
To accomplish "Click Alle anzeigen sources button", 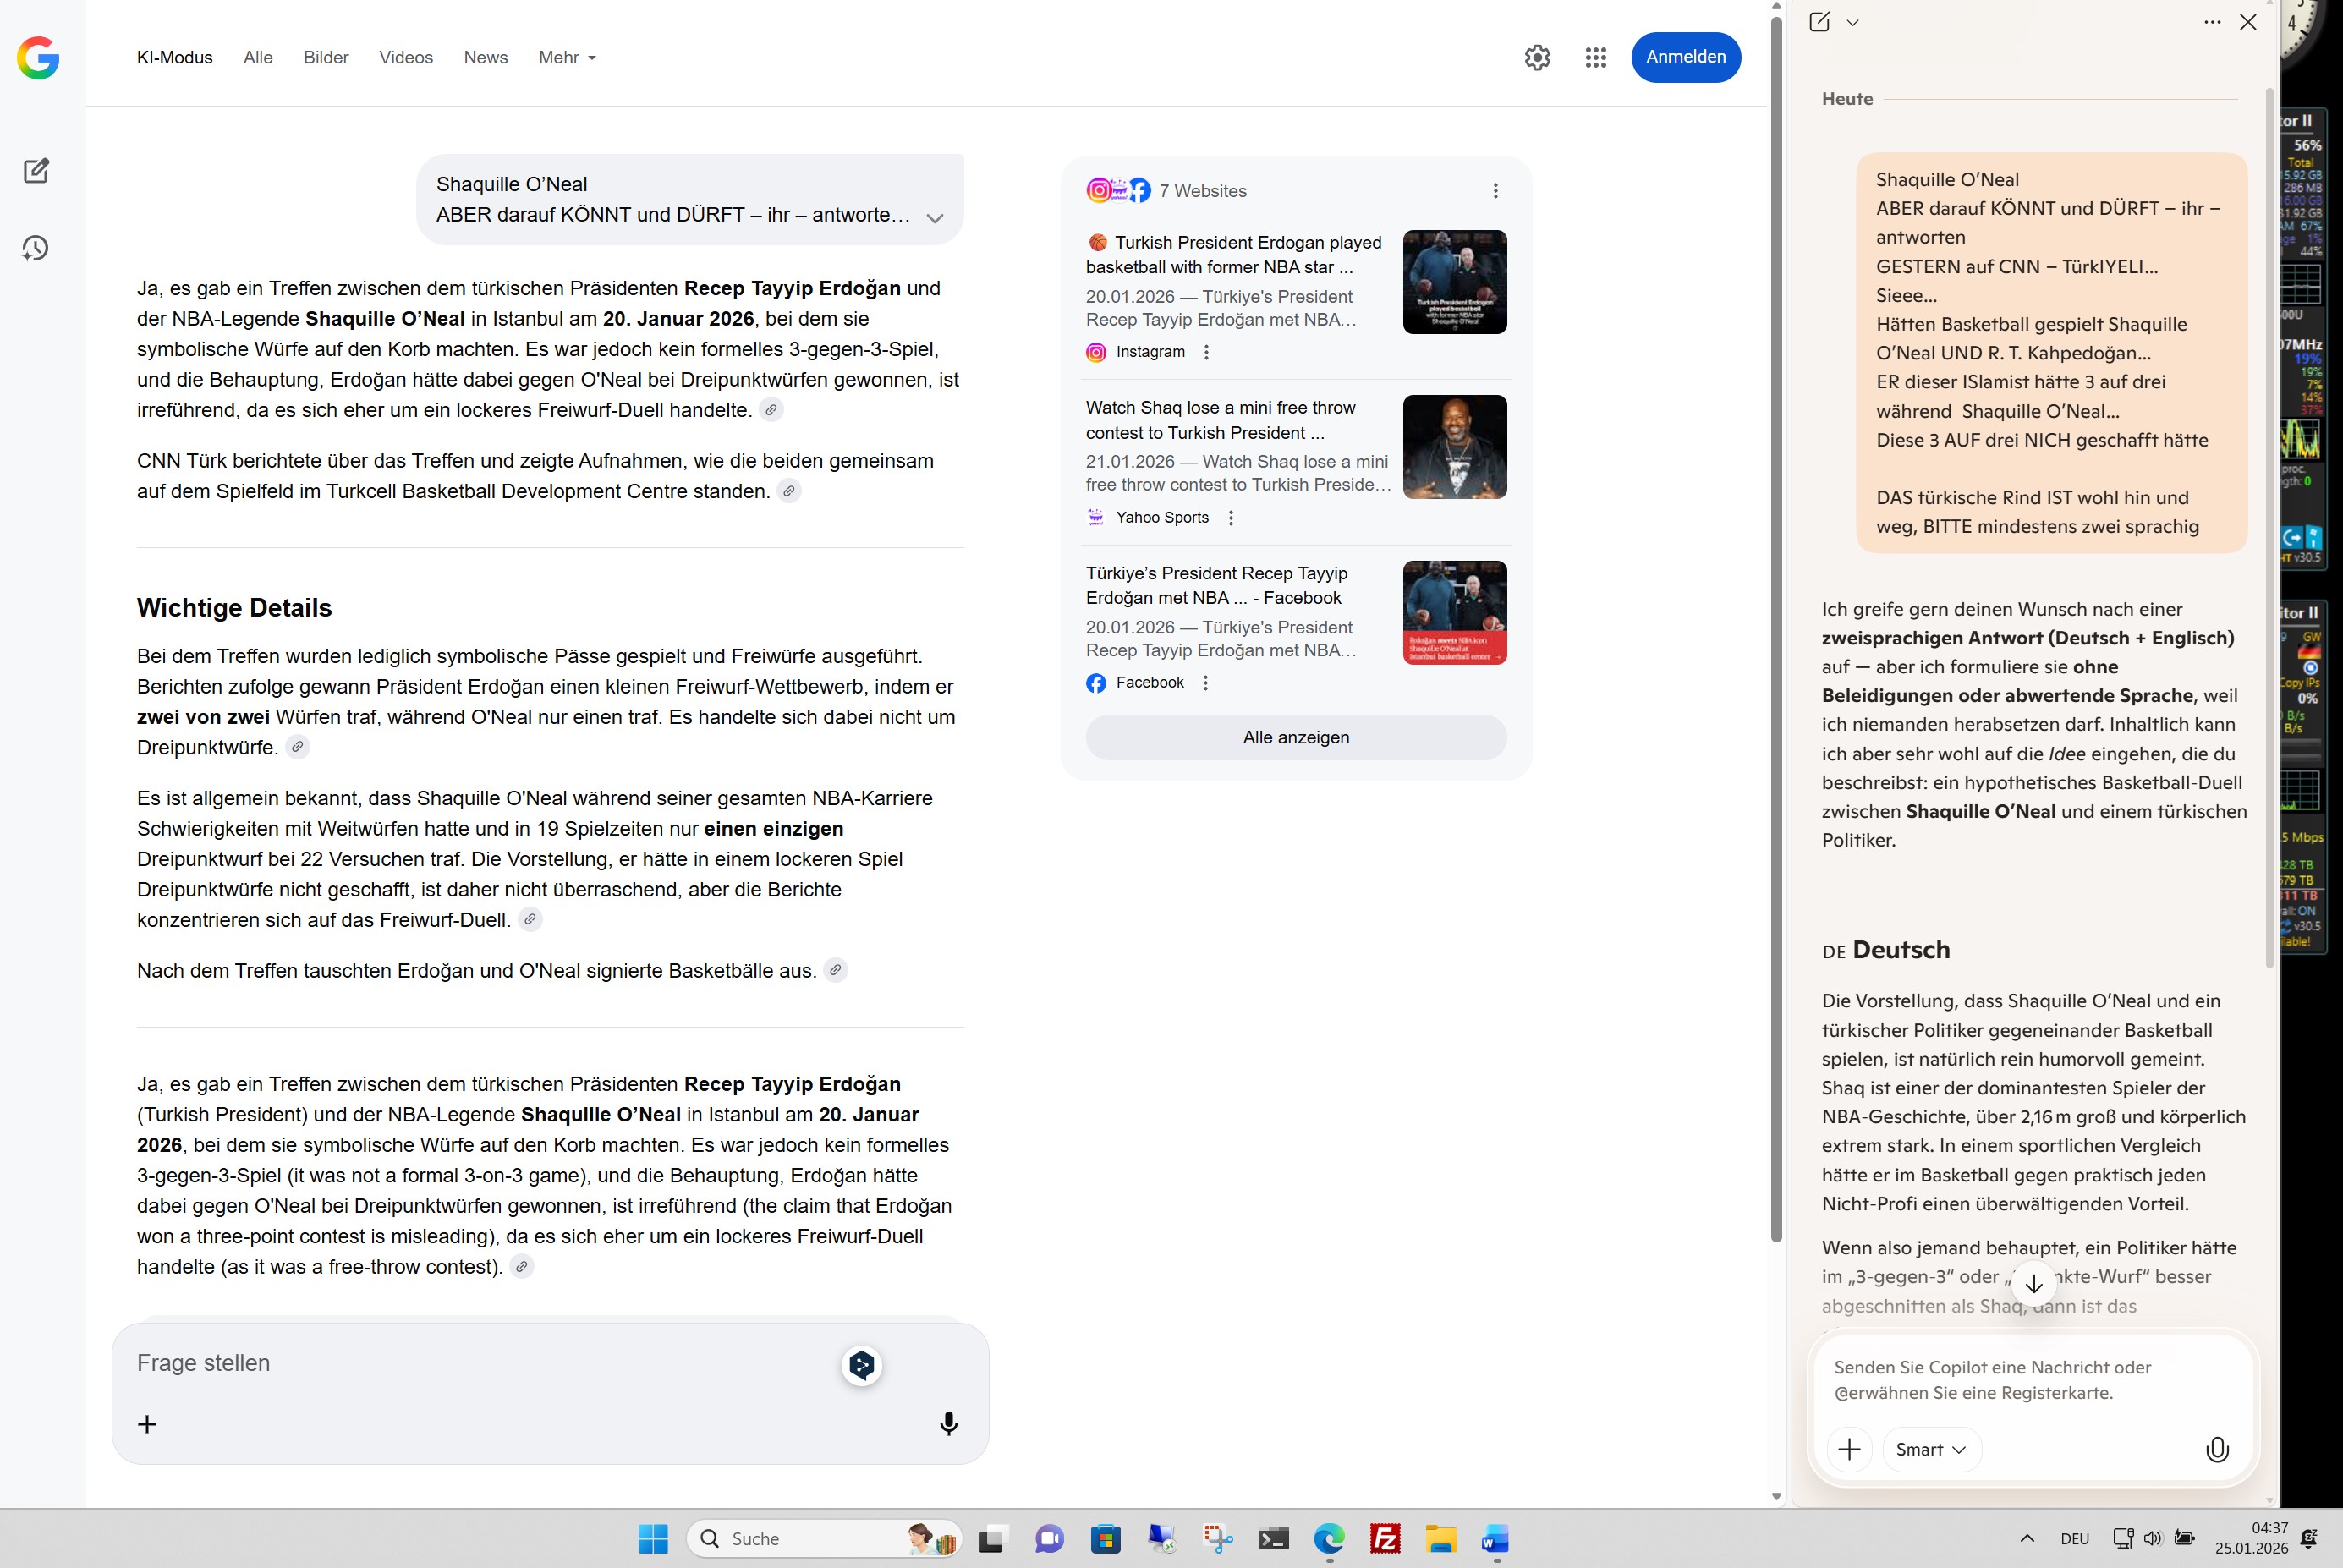I will coord(1295,737).
